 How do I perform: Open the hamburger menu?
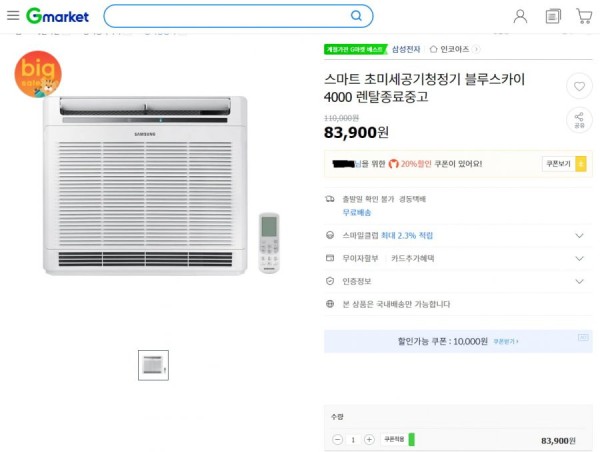click(13, 15)
